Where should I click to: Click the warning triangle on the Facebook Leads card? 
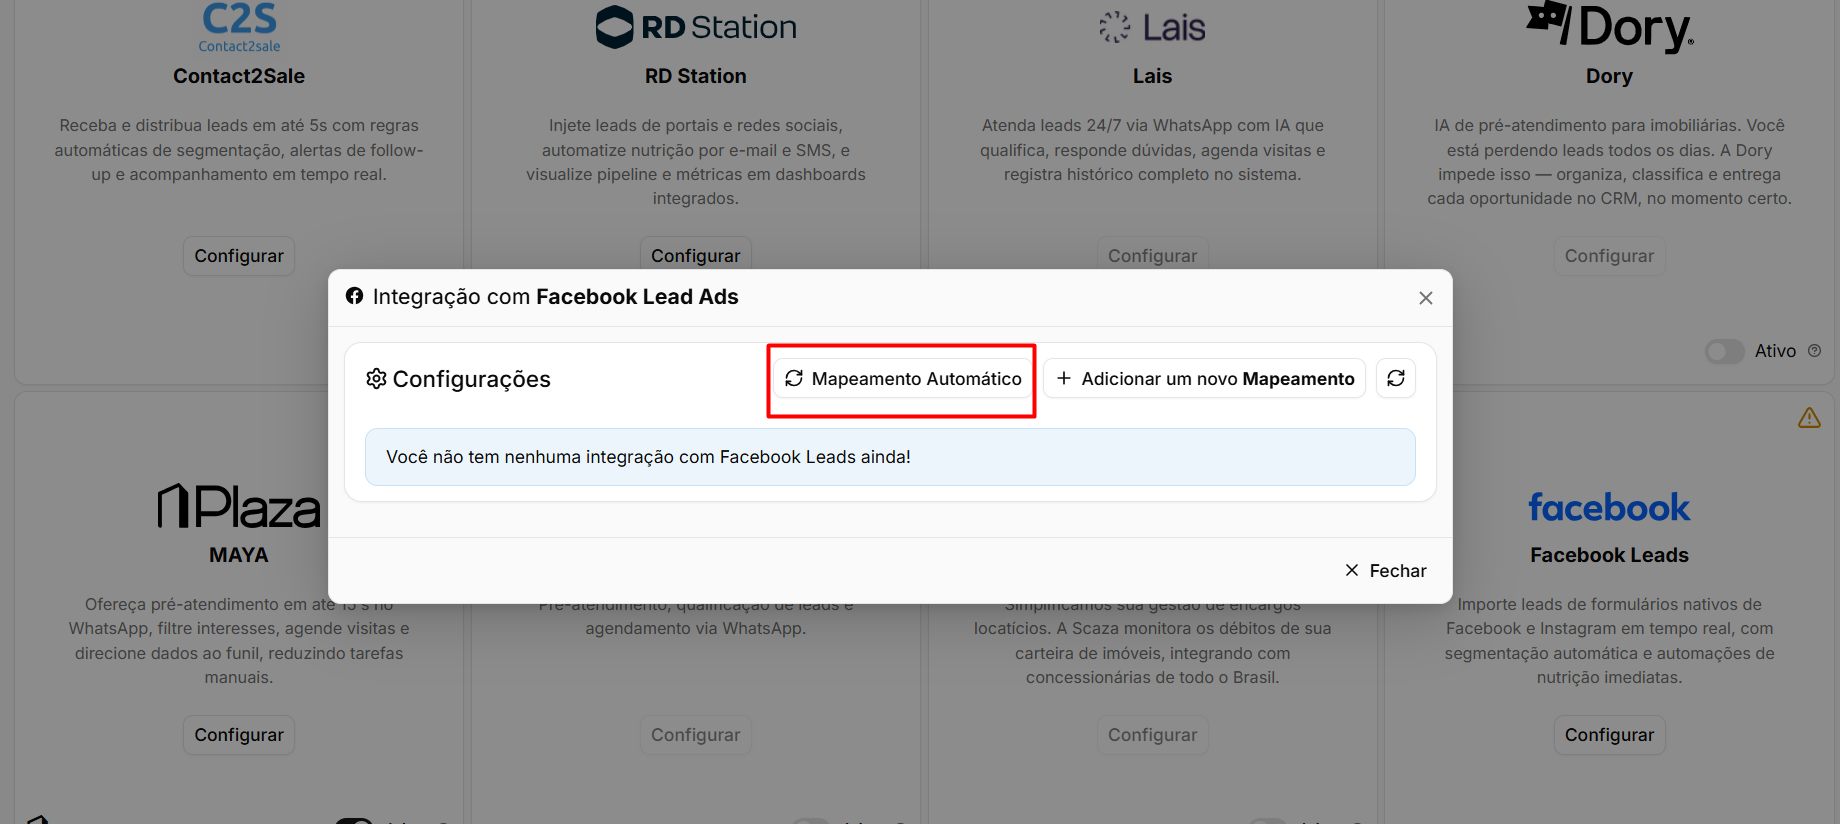pyautogui.click(x=1809, y=418)
